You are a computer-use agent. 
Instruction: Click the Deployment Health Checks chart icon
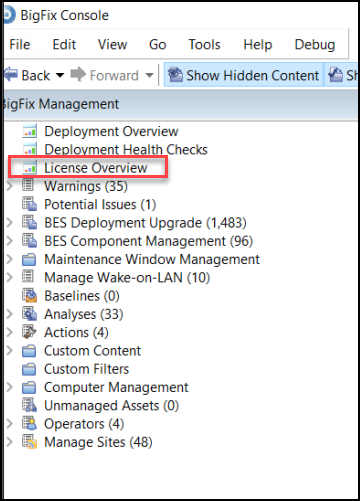click(x=29, y=149)
